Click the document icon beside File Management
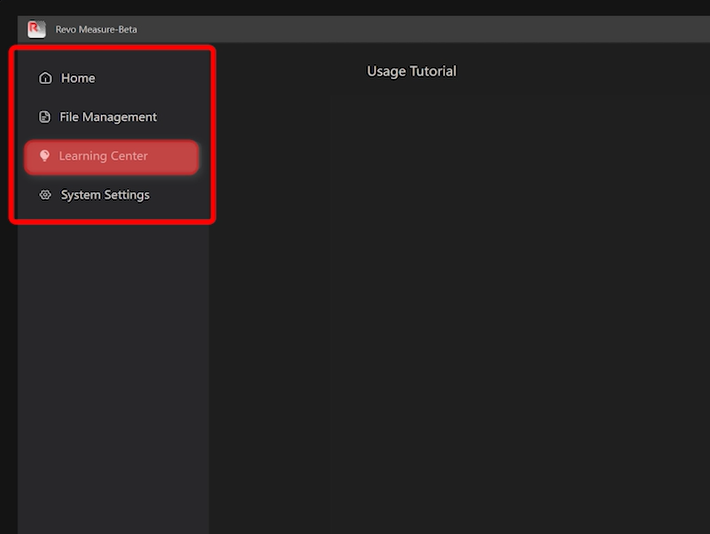710x534 pixels. (44, 117)
